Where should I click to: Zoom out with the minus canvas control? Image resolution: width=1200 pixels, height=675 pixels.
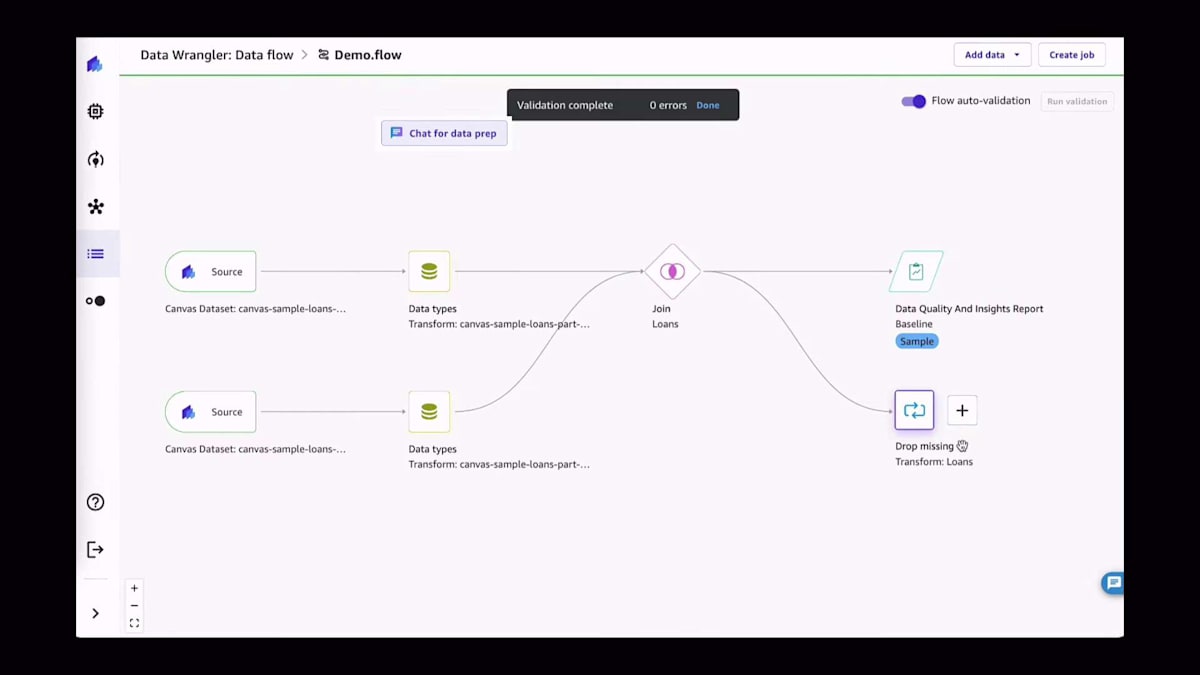(134, 606)
